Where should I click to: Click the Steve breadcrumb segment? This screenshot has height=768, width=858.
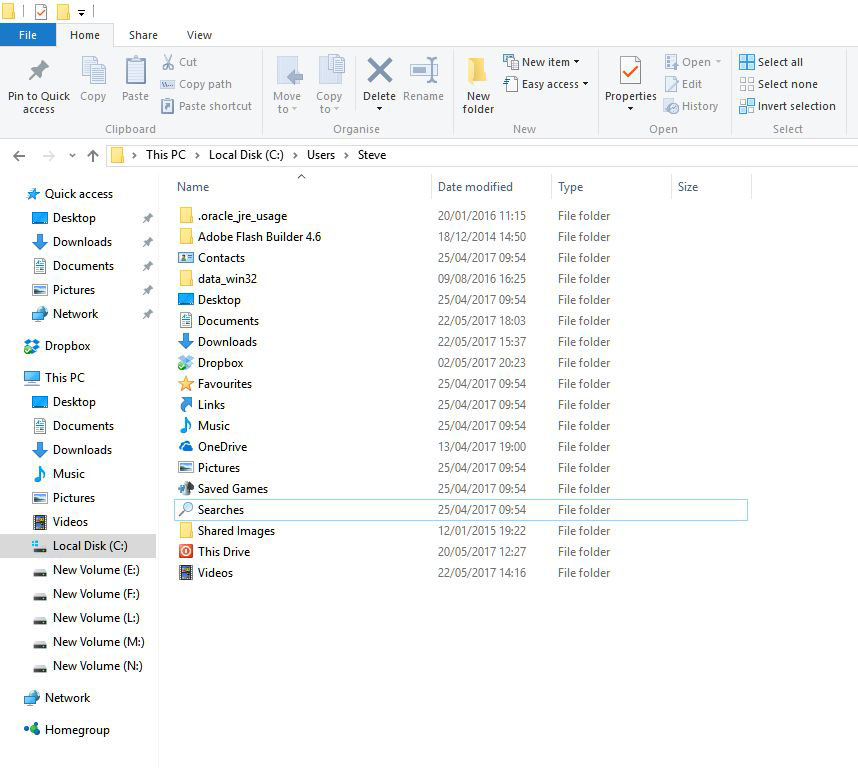point(372,155)
